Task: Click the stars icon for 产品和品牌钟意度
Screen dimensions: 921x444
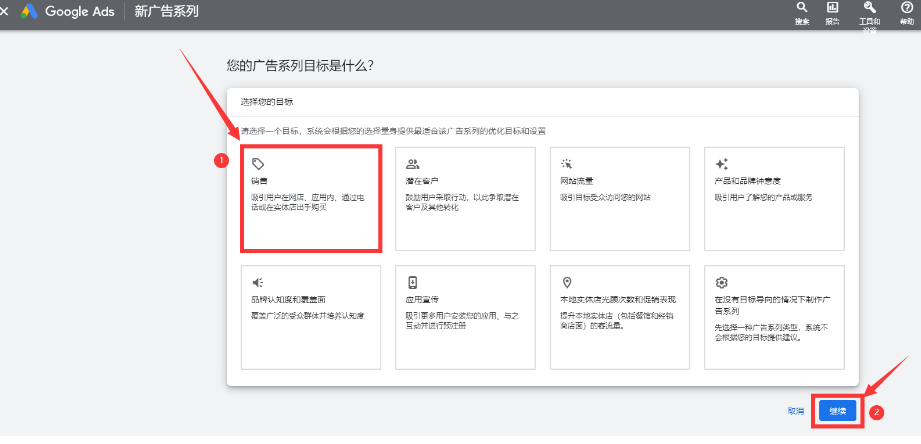Action: click(721, 163)
